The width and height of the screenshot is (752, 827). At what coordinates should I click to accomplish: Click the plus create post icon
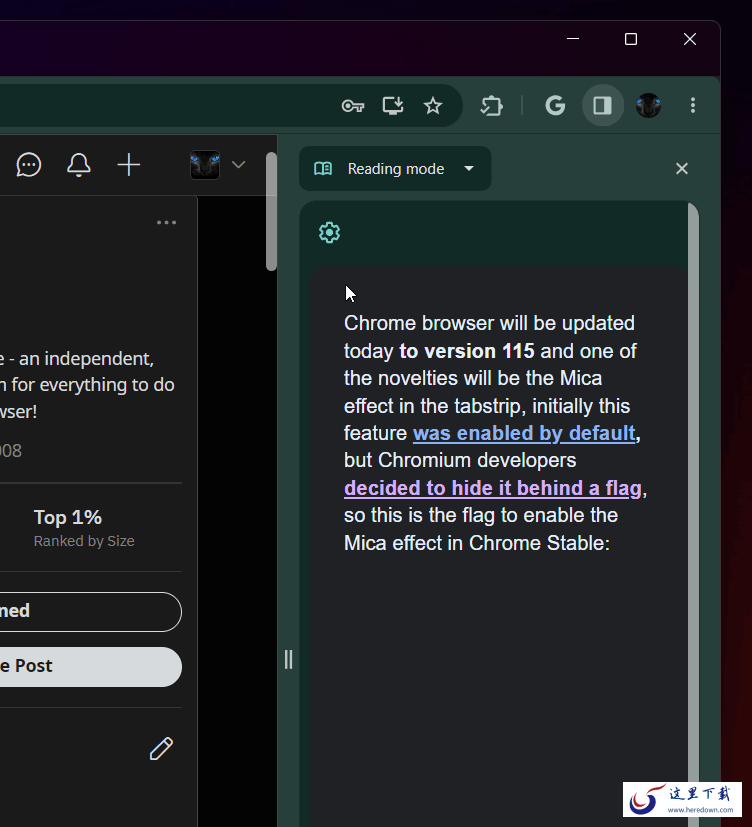[x=129, y=165]
